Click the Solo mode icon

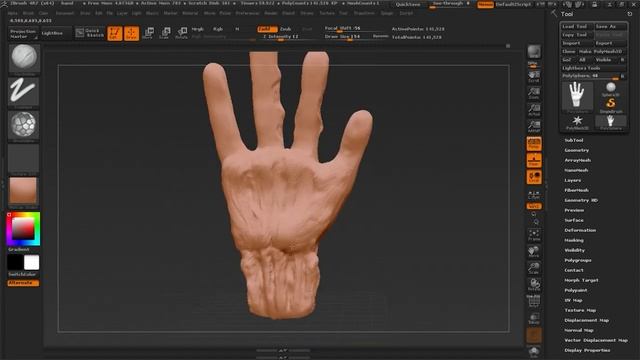pos(534,352)
